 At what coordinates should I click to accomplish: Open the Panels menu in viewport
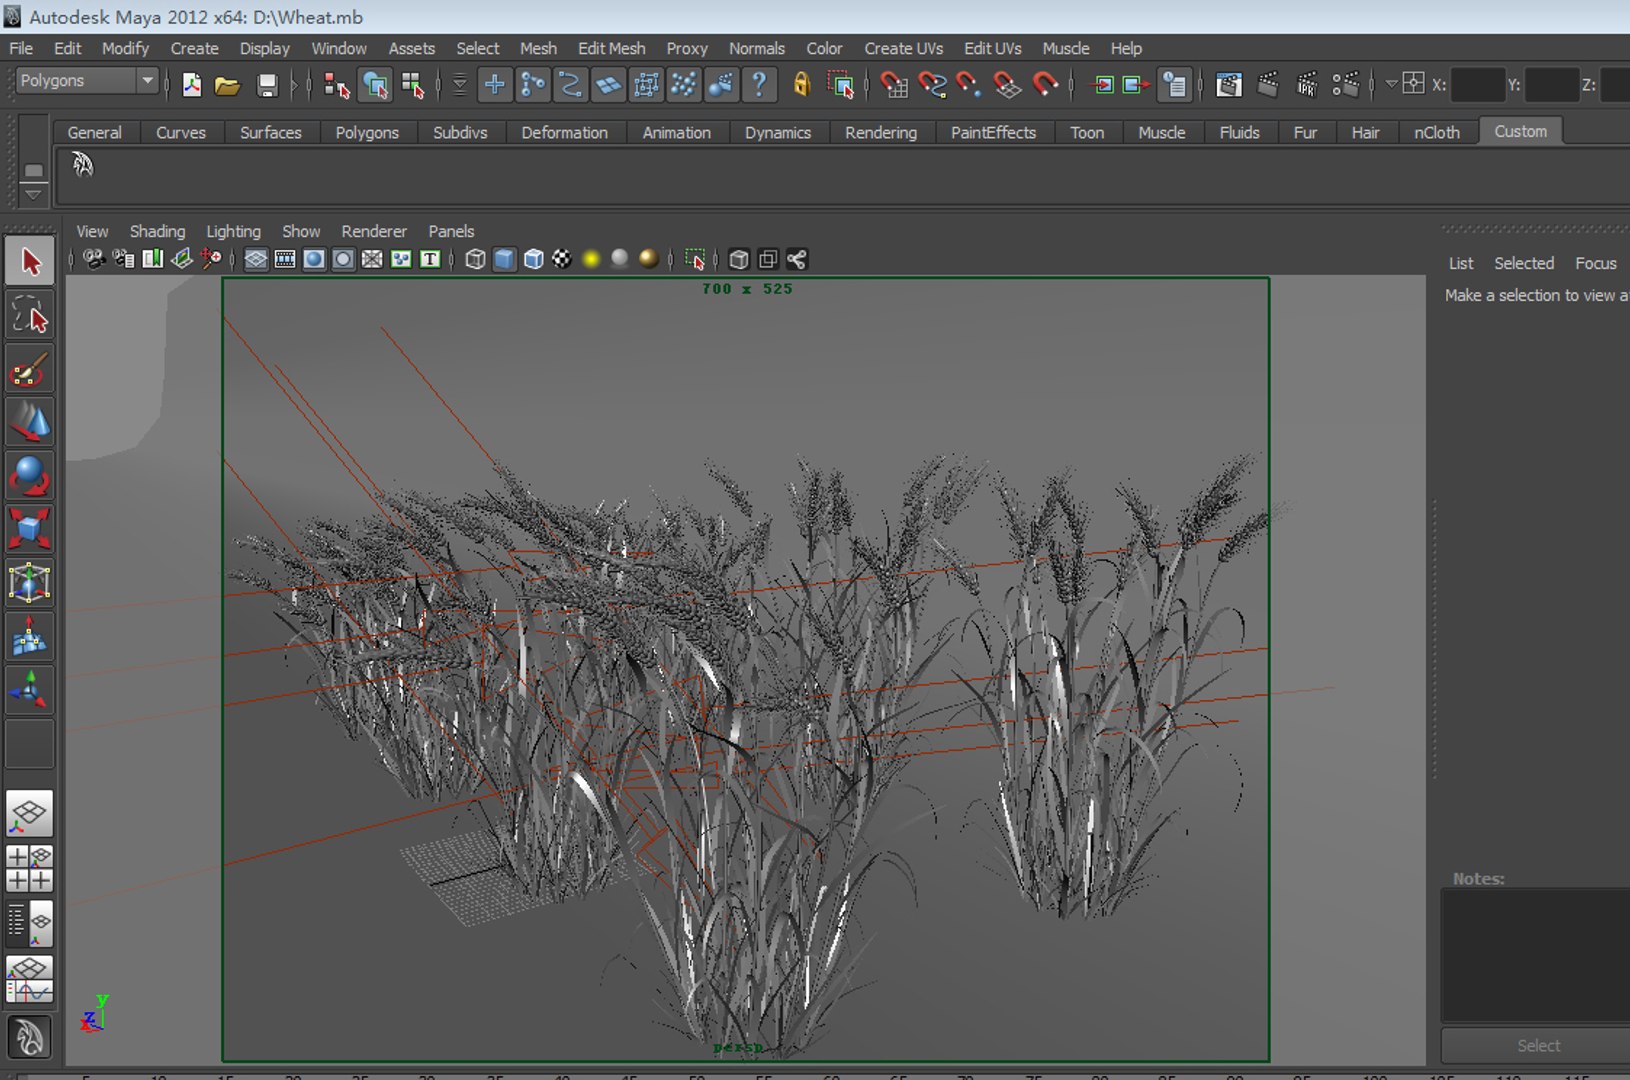click(451, 231)
